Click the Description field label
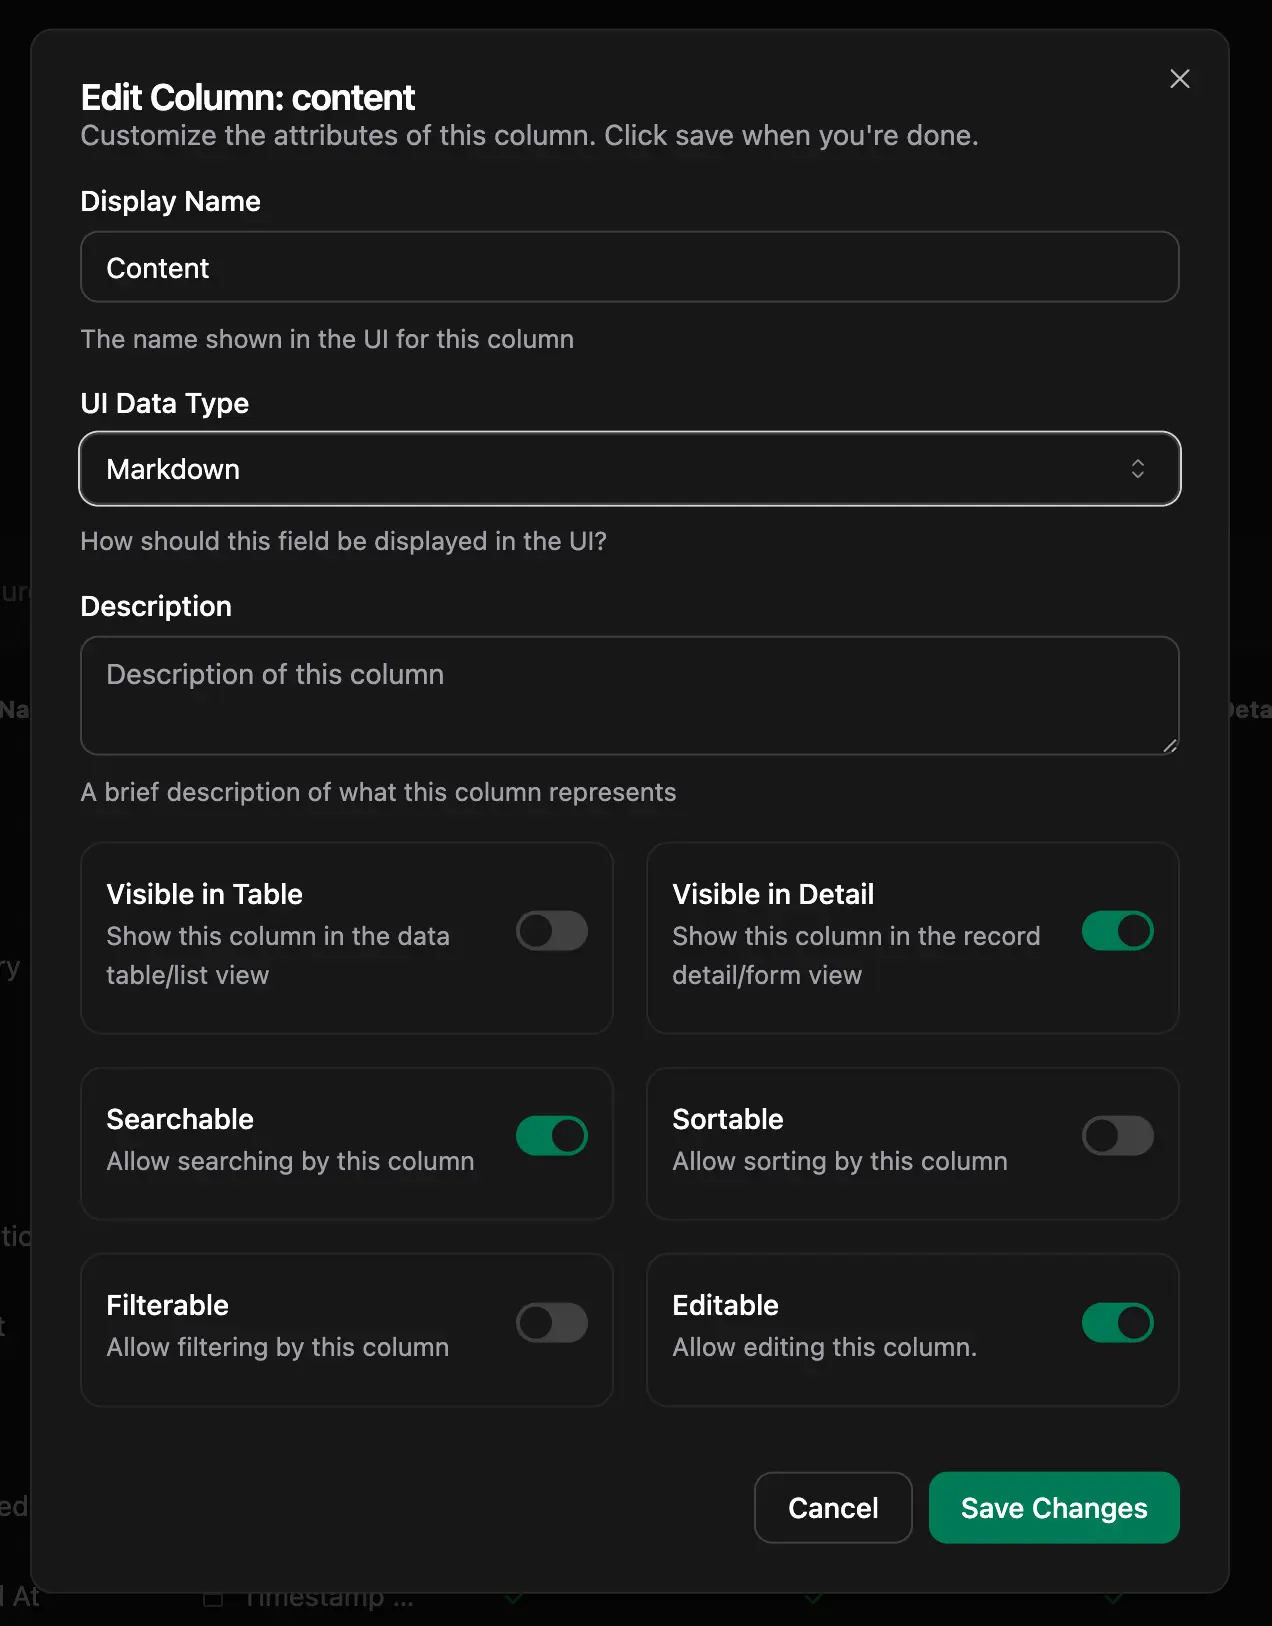The width and height of the screenshot is (1272, 1626). 156,606
